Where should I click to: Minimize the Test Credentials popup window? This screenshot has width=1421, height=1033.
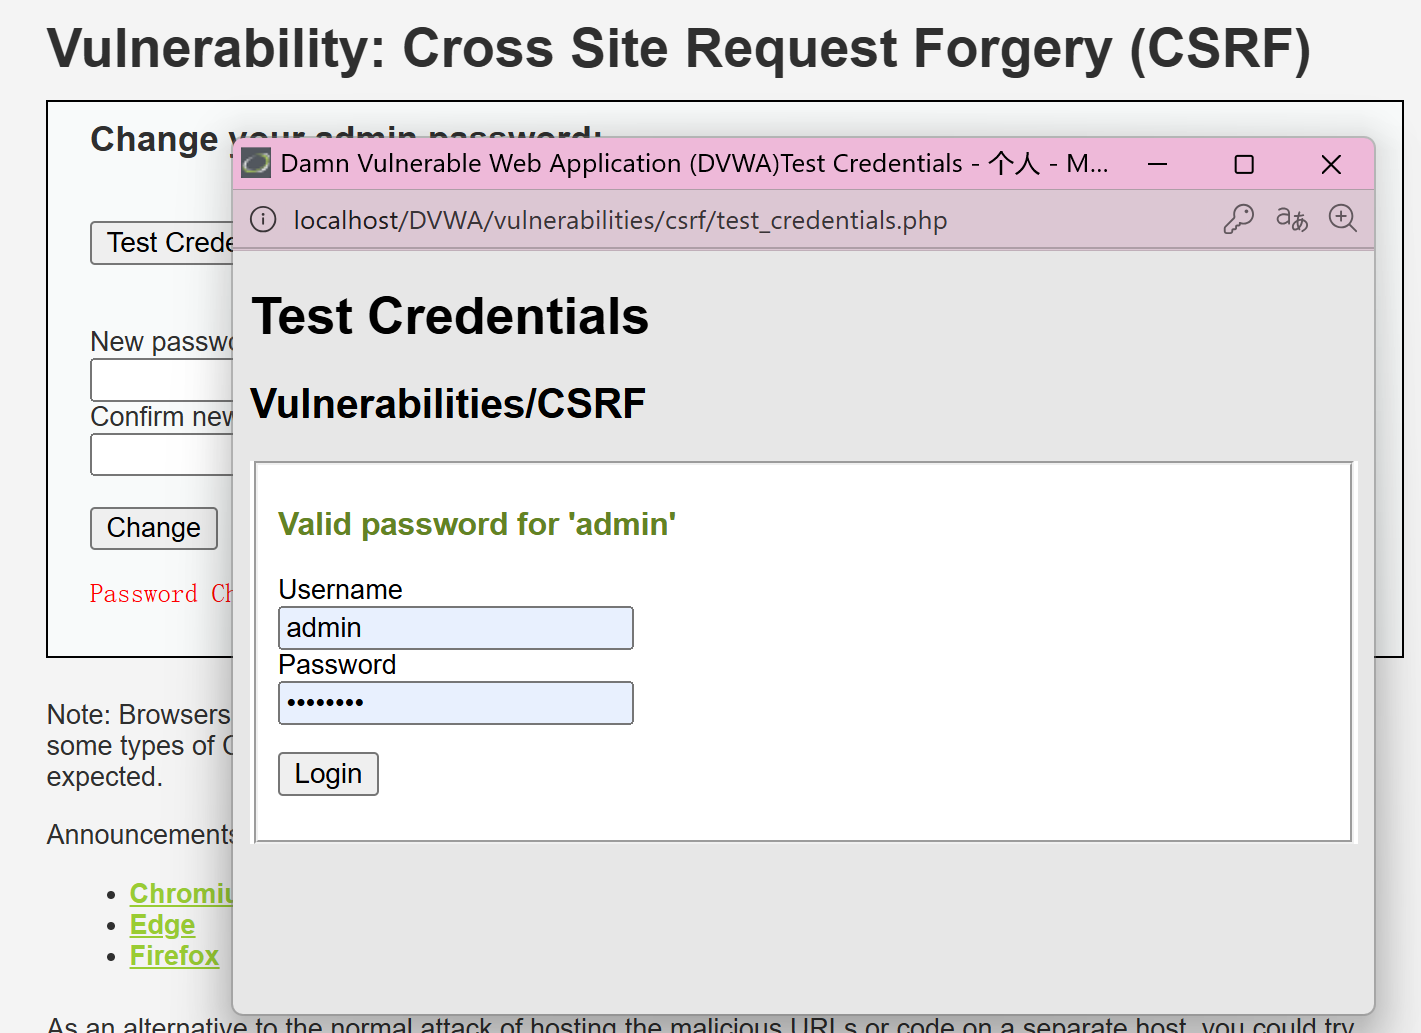1157,164
